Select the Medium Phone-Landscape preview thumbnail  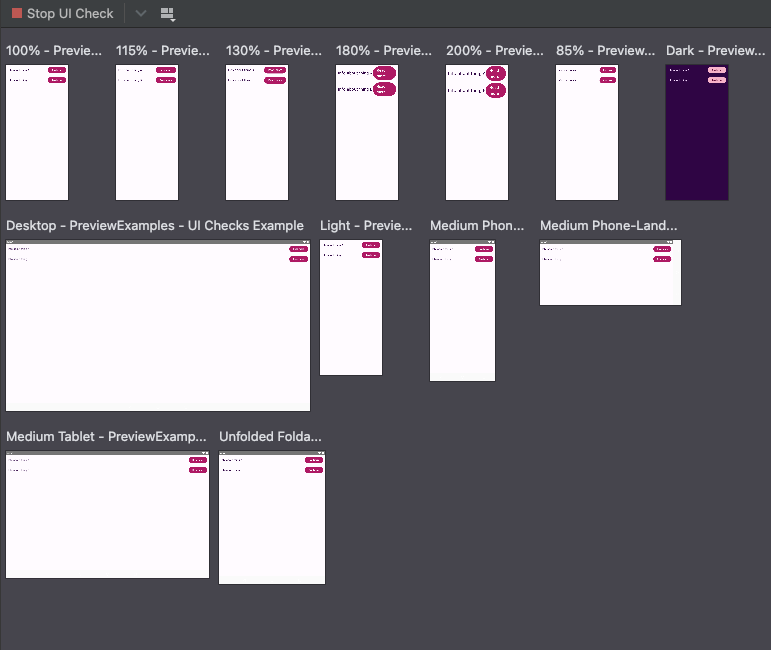(x=610, y=272)
